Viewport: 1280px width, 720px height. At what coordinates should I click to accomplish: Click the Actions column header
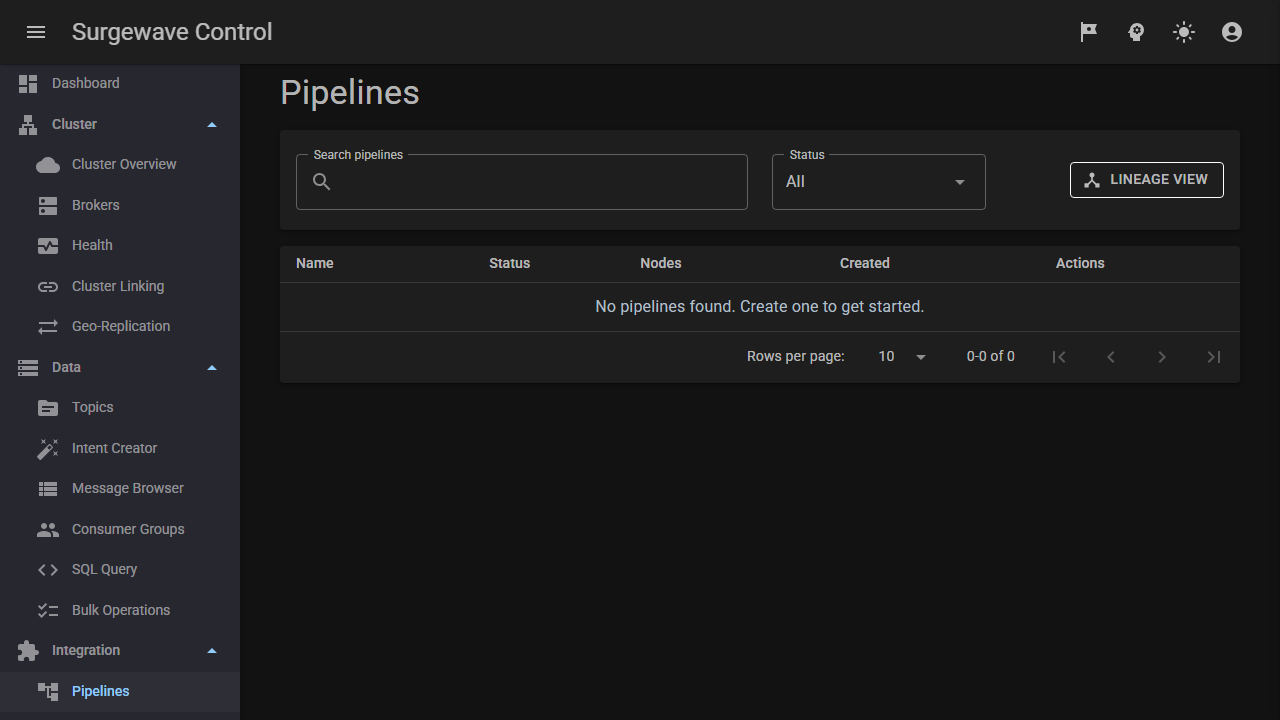1080,264
